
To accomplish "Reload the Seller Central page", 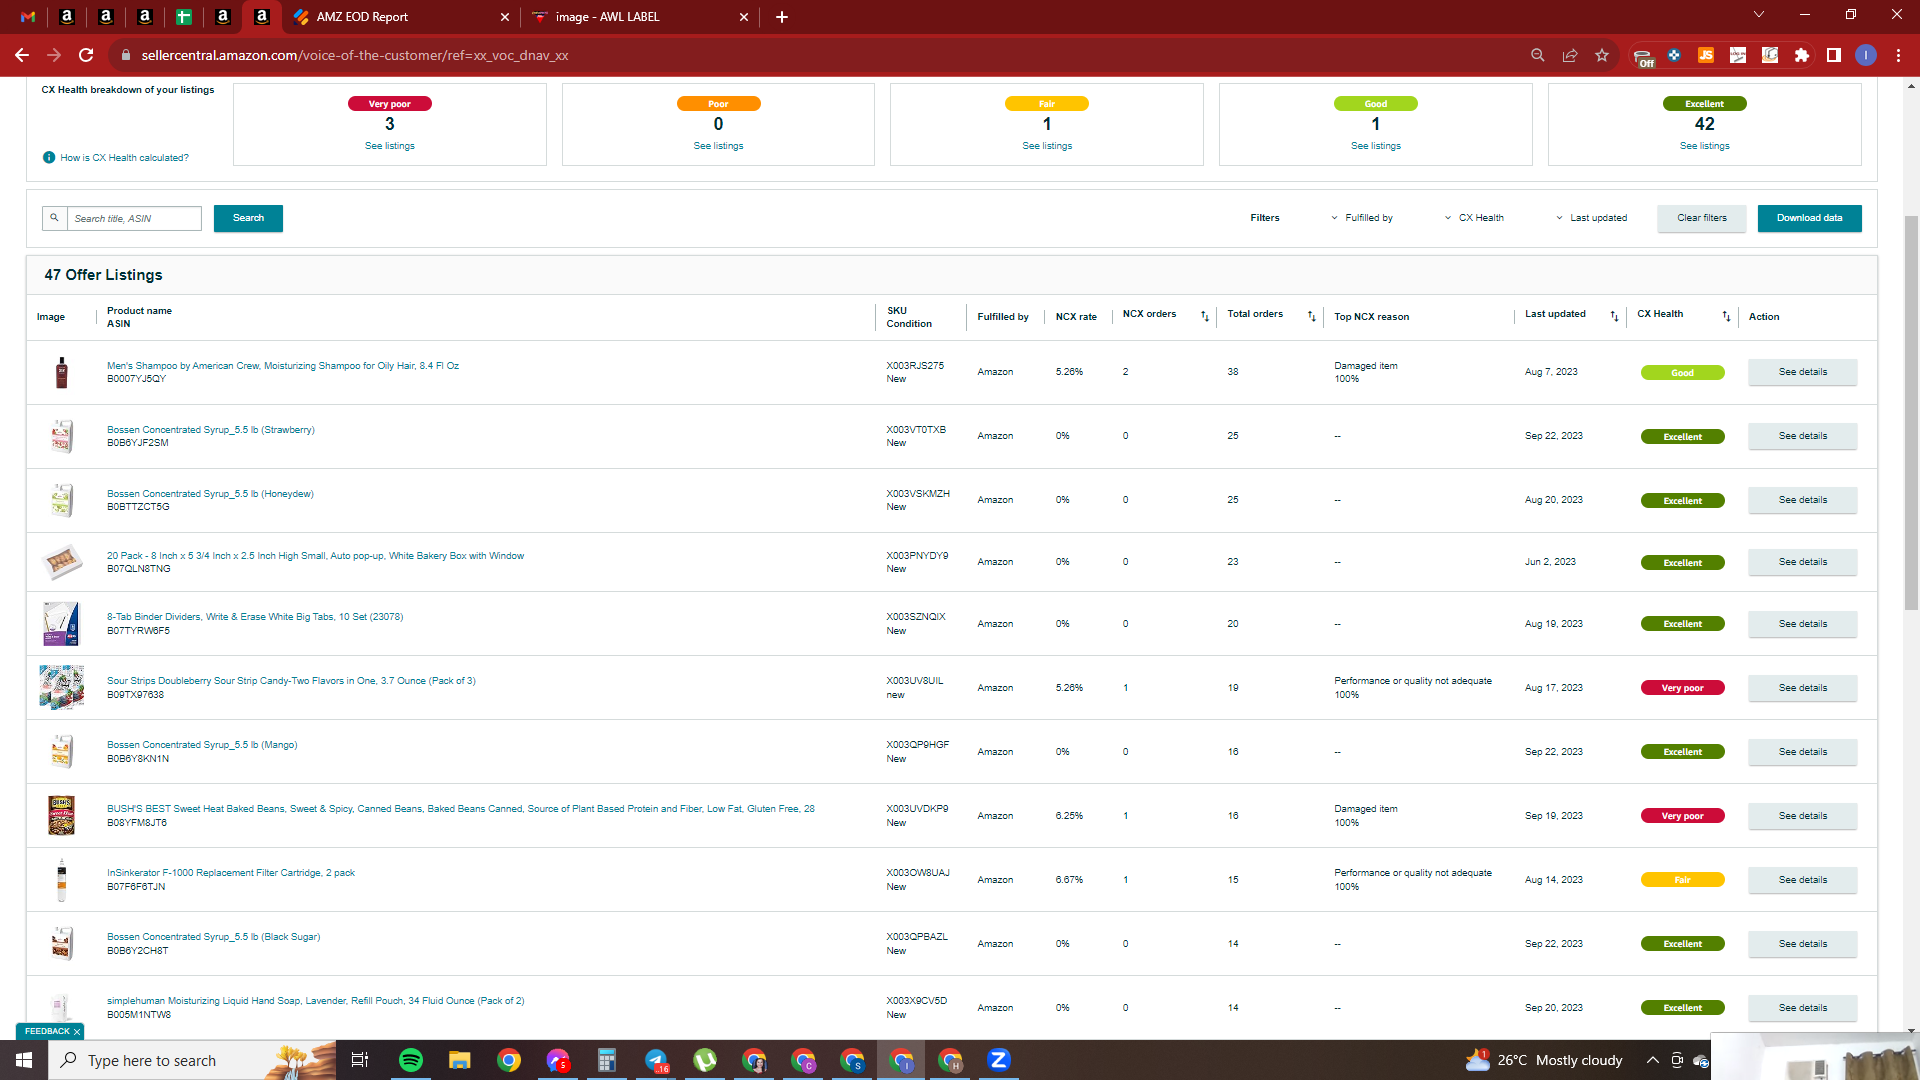I will point(86,55).
